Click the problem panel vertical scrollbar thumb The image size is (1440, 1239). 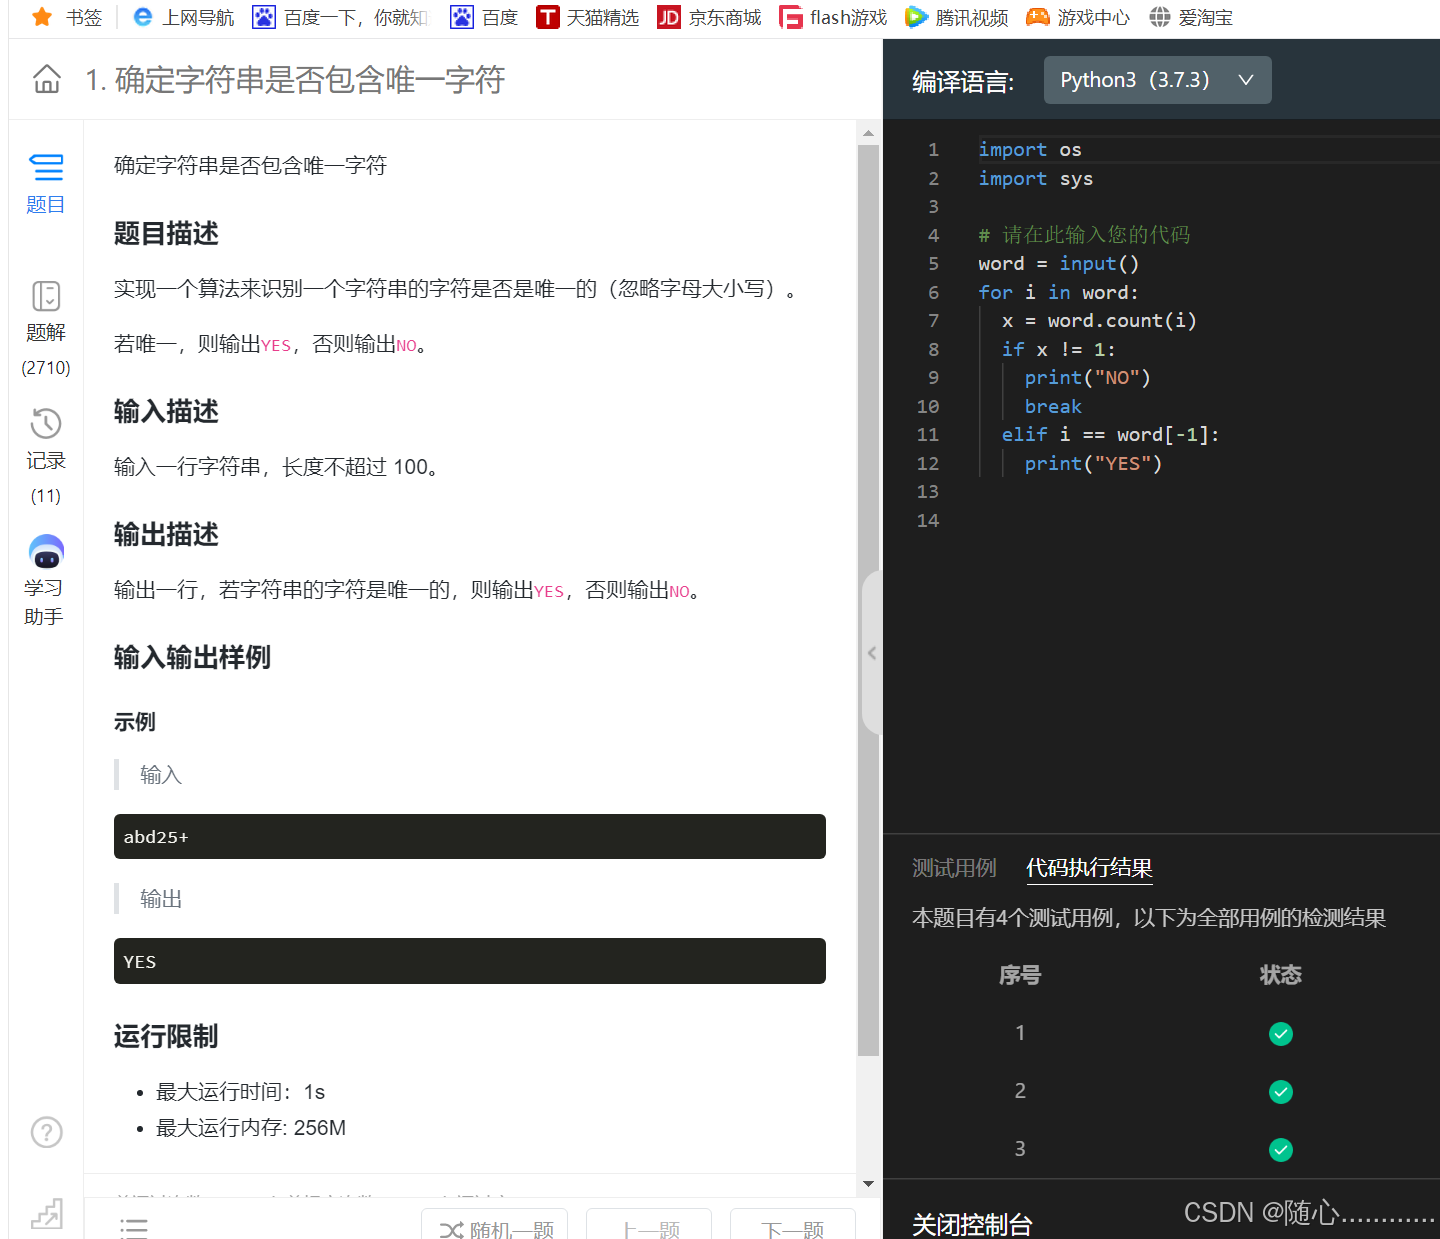(x=868, y=600)
